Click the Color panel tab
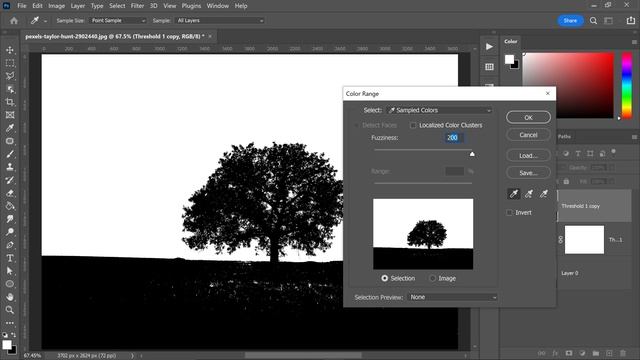640x360 pixels. pyautogui.click(x=511, y=42)
